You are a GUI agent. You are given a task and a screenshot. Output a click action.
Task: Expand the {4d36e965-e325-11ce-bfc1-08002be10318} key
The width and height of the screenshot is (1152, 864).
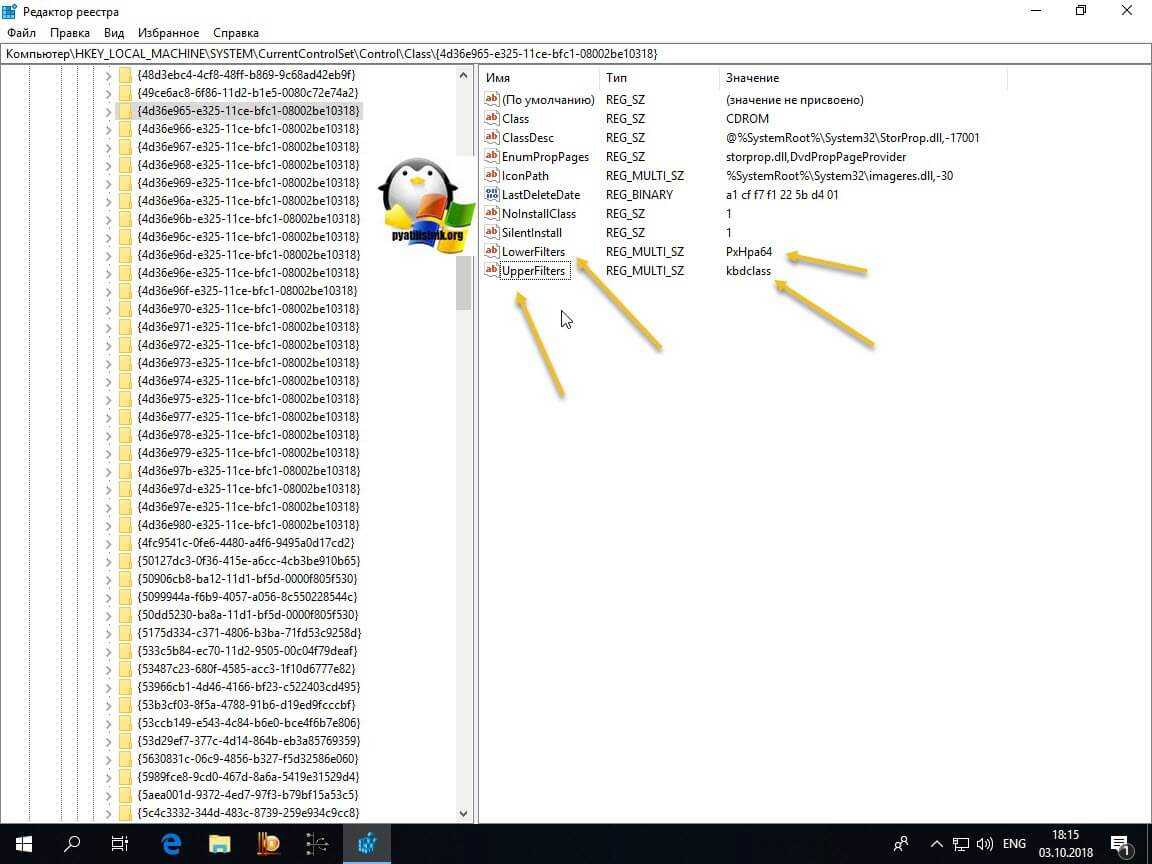[108, 111]
